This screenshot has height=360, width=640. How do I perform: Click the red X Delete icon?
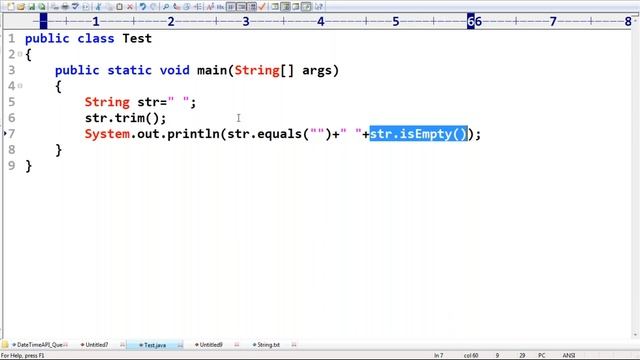click(x=130, y=7)
